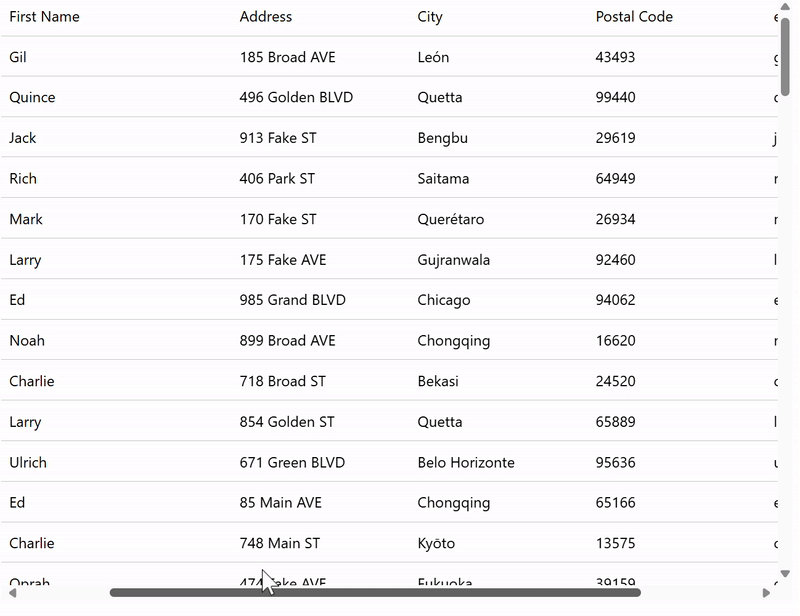Click the horizontal scrollbar left arrow

(14, 593)
